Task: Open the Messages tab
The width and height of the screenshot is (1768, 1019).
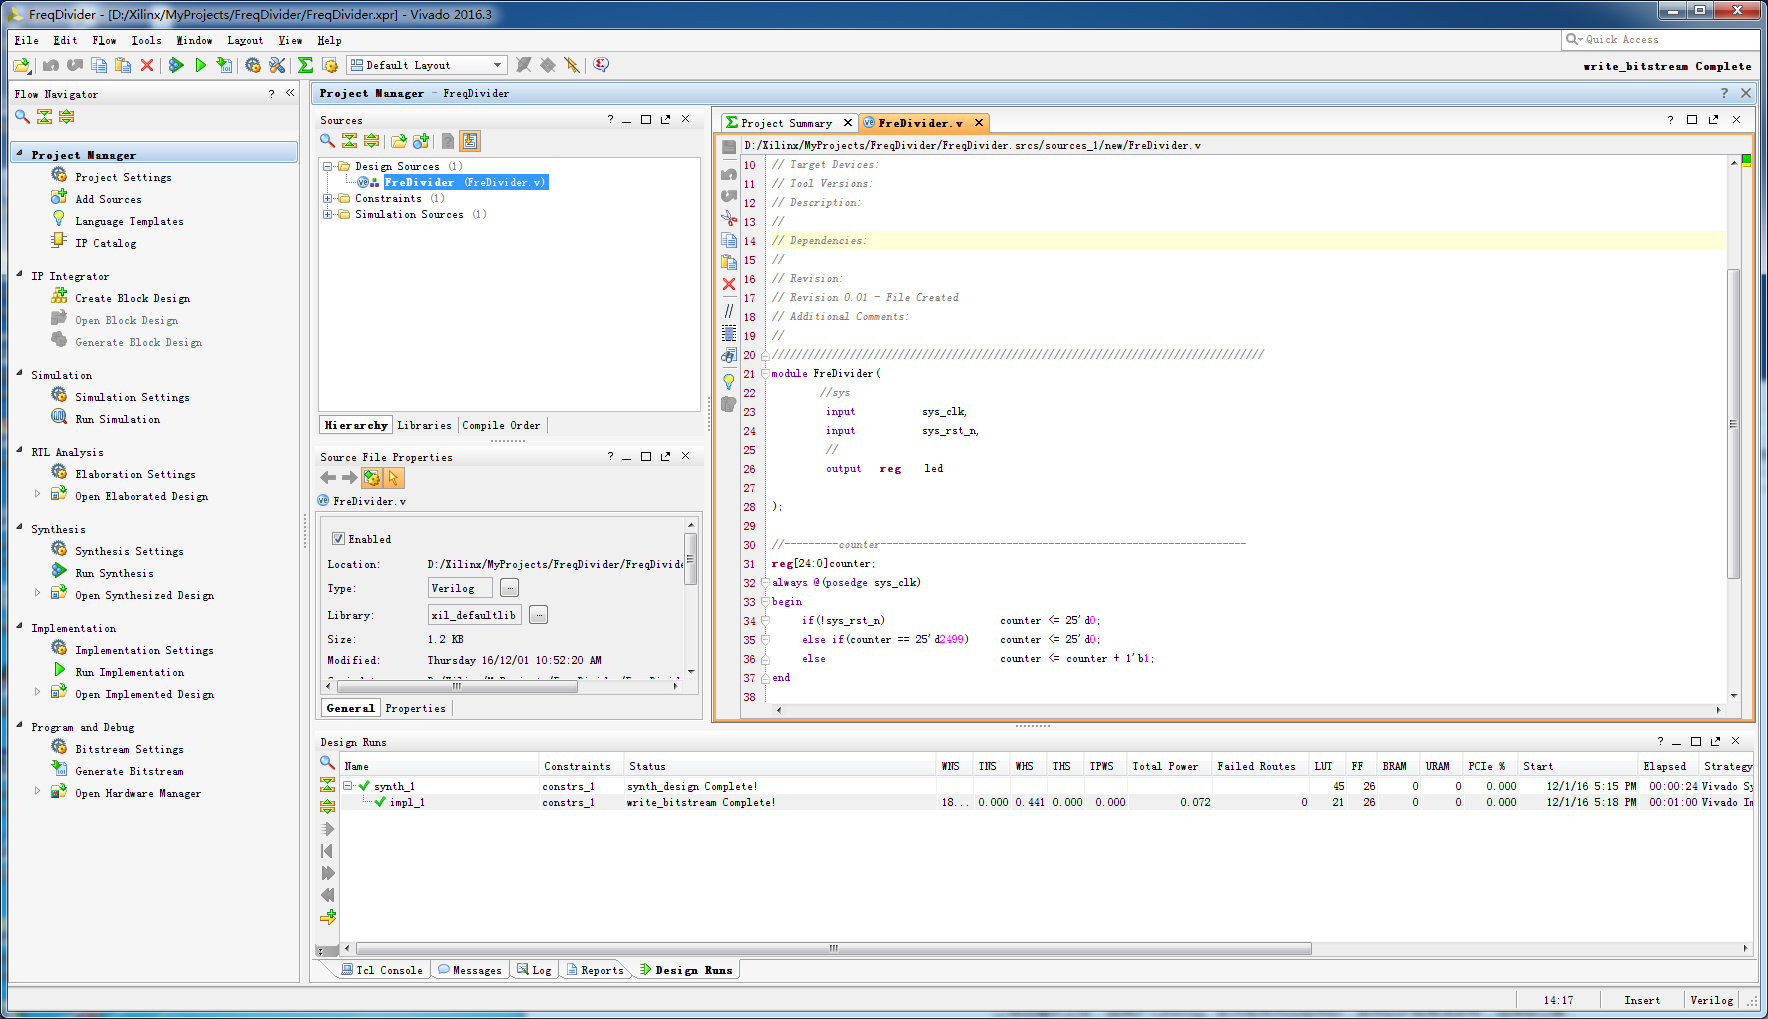Action: point(469,970)
